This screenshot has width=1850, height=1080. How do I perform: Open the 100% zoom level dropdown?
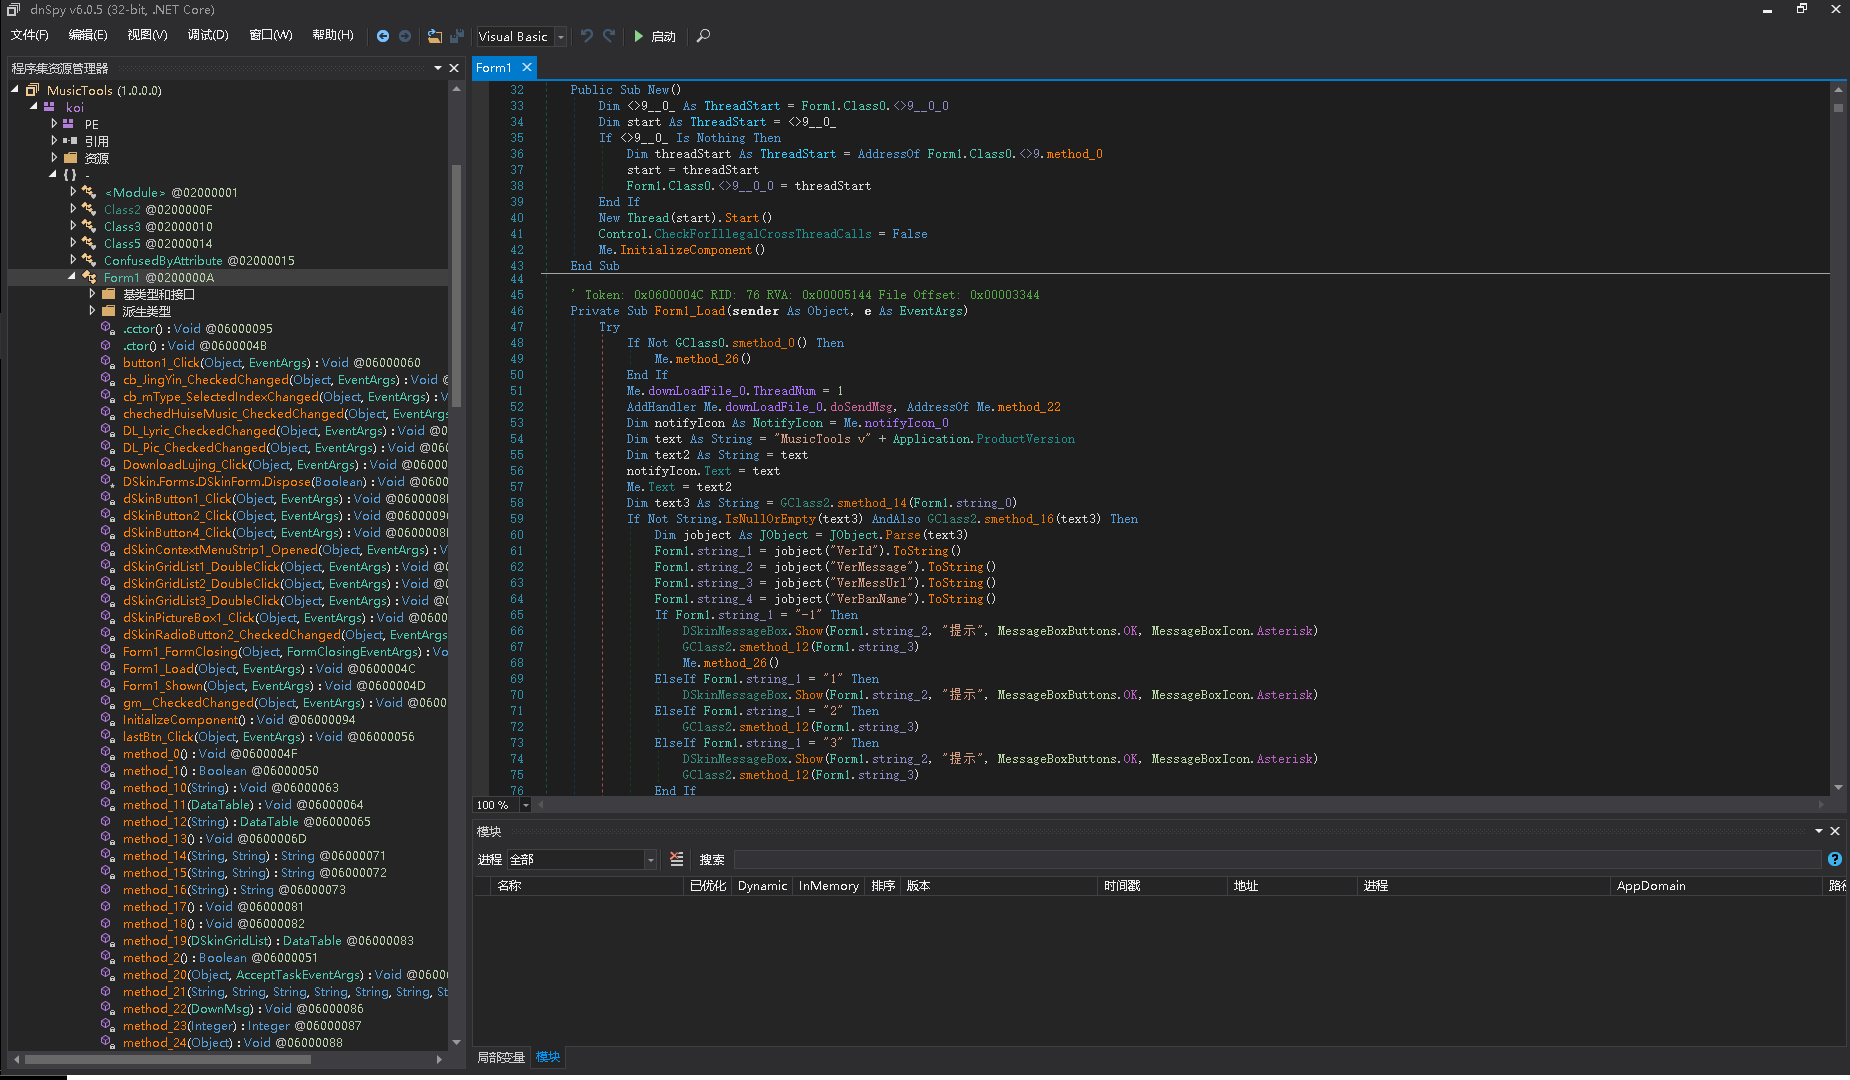(x=526, y=805)
